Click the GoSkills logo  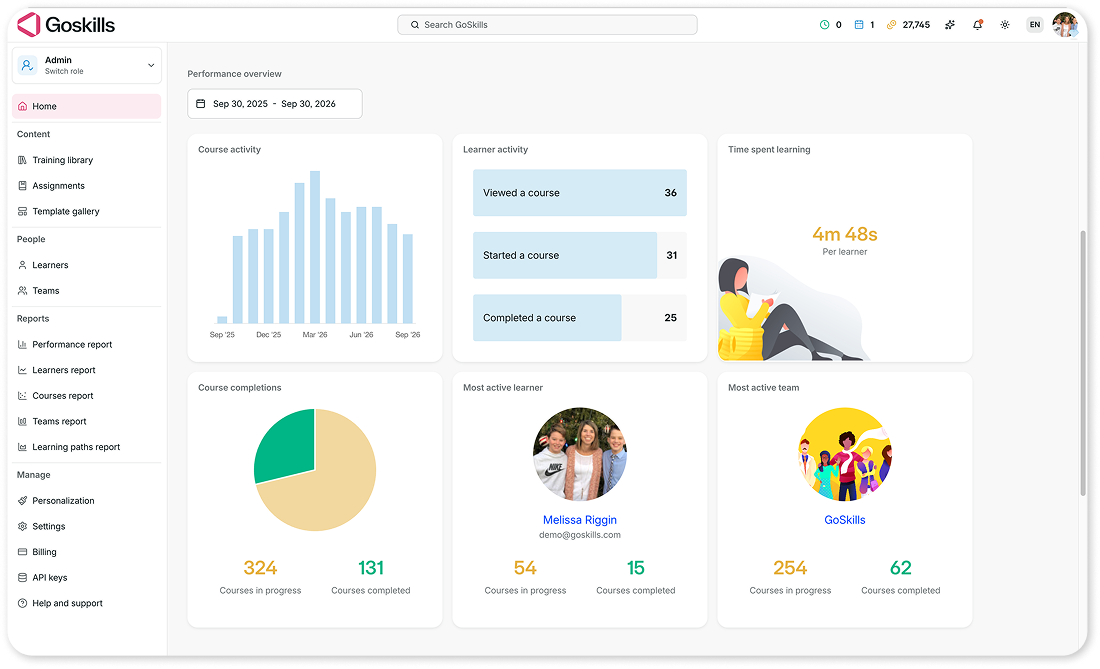(66, 25)
